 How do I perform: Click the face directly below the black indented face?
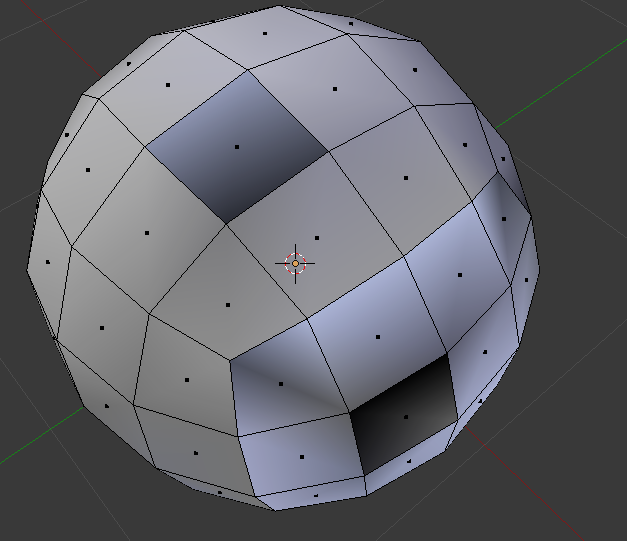409,461
